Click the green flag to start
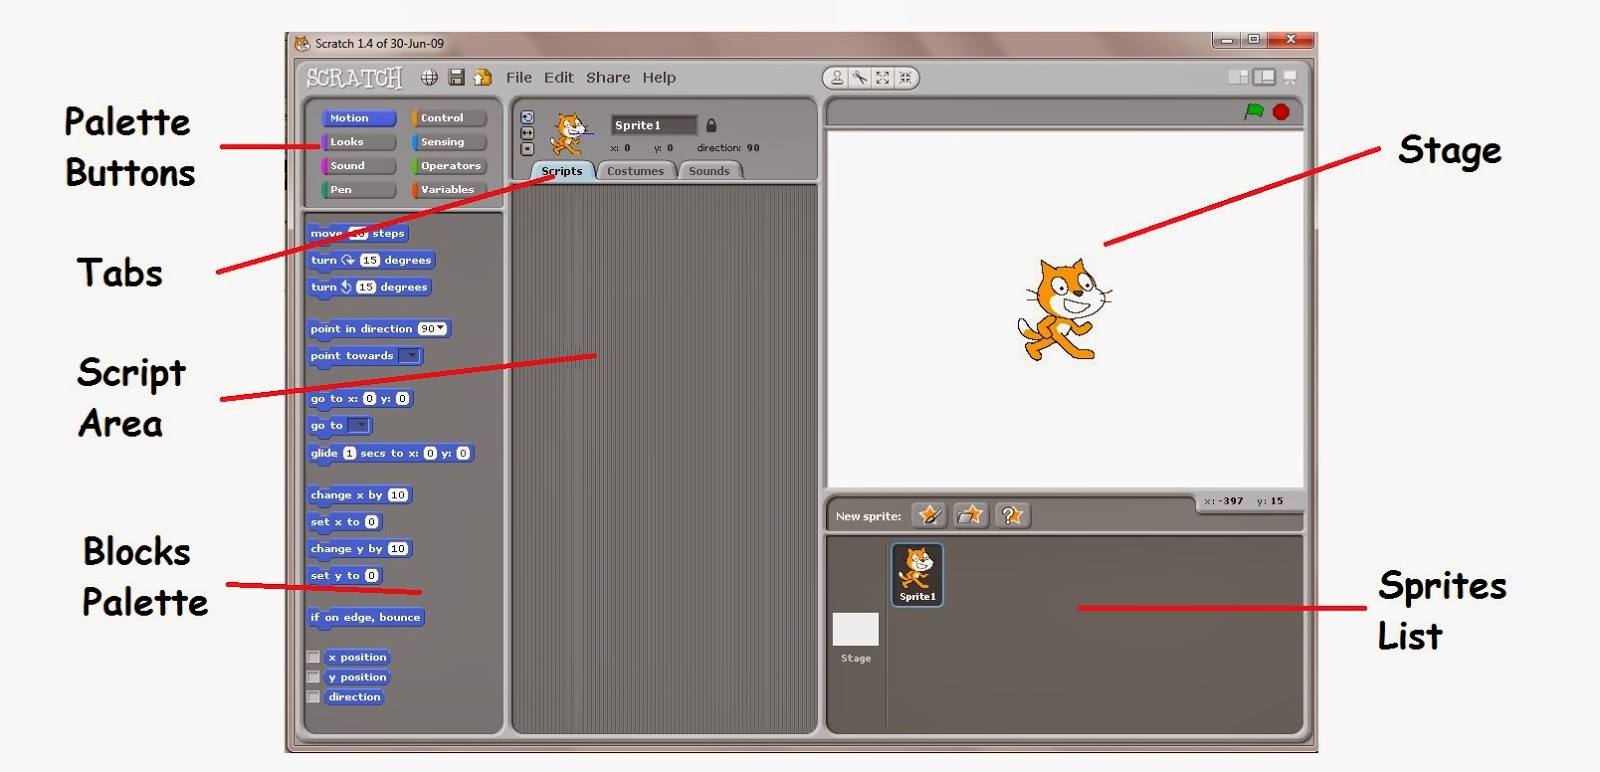Image resolution: width=1600 pixels, height=772 pixels. (1254, 112)
